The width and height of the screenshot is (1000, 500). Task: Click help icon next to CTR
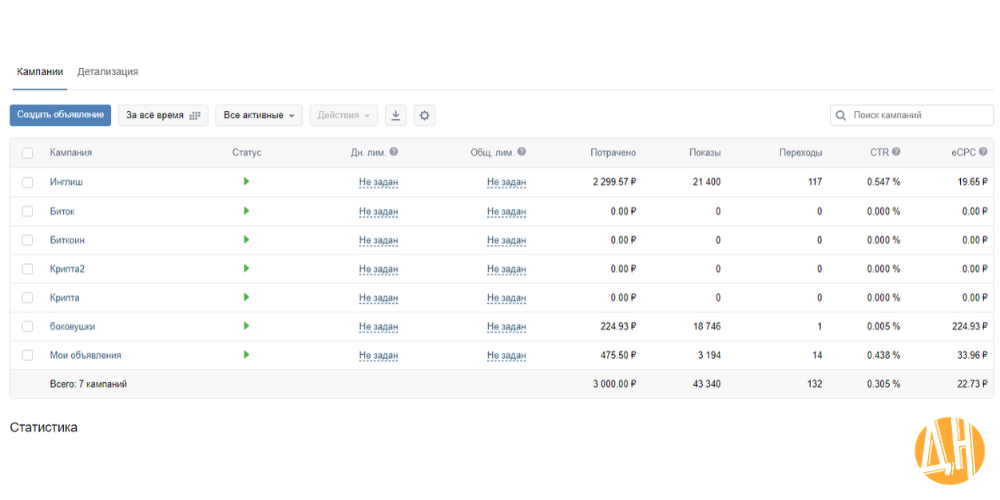tap(896, 152)
